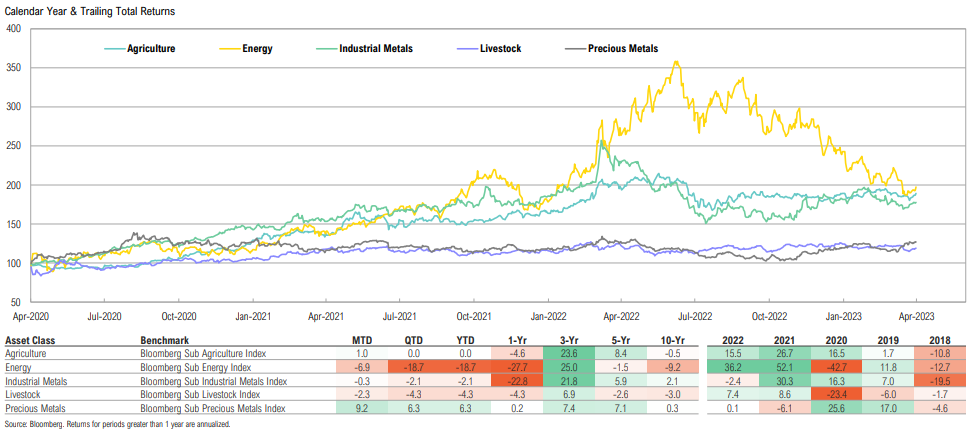This screenshot has height=436, width=976.
Task: Click the Agriculture legend entry
Action: pyautogui.click(x=151, y=48)
